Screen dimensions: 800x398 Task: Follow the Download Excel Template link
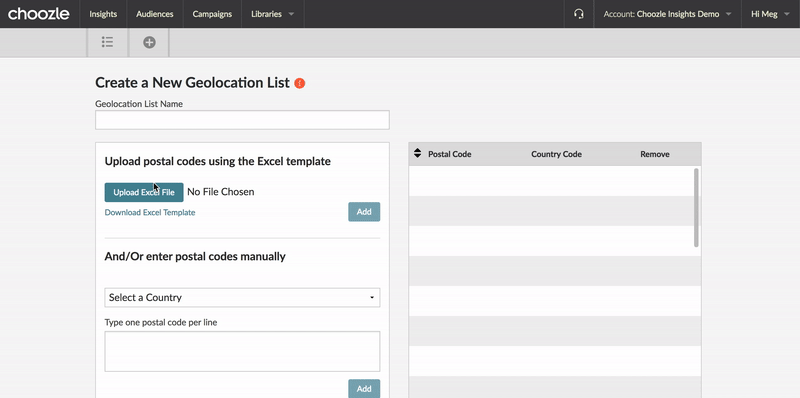(150, 212)
